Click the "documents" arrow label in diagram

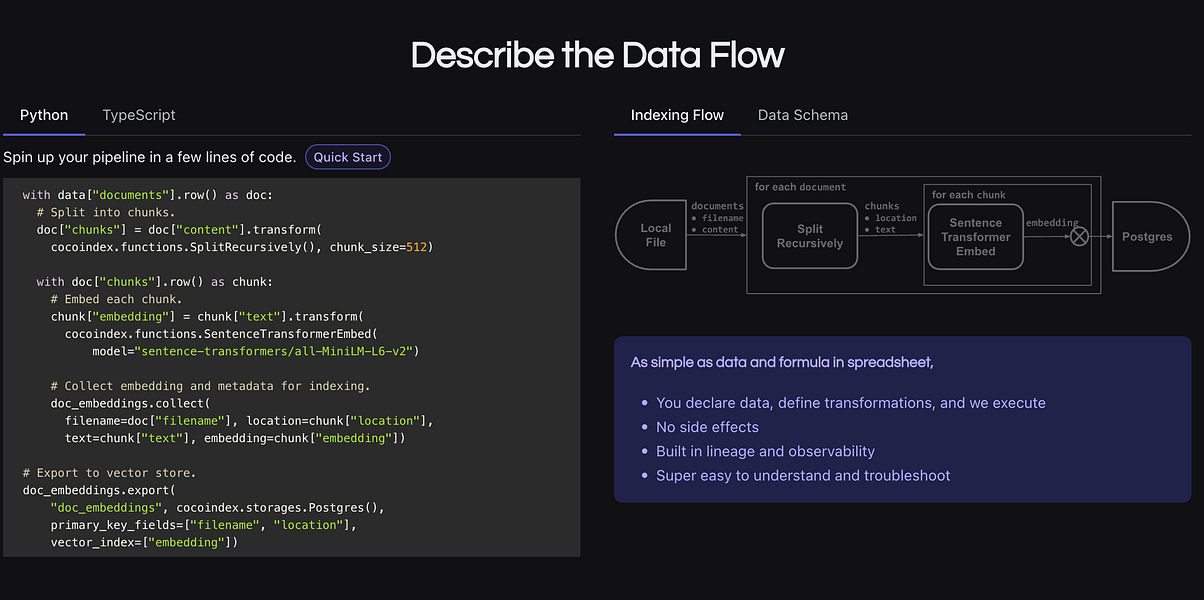(718, 206)
